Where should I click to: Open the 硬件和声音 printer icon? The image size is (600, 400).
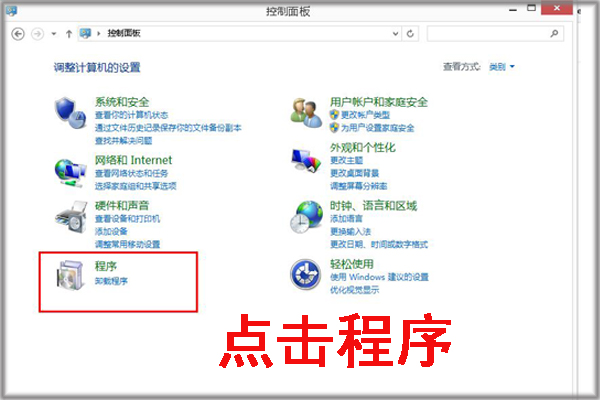(x=71, y=217)
